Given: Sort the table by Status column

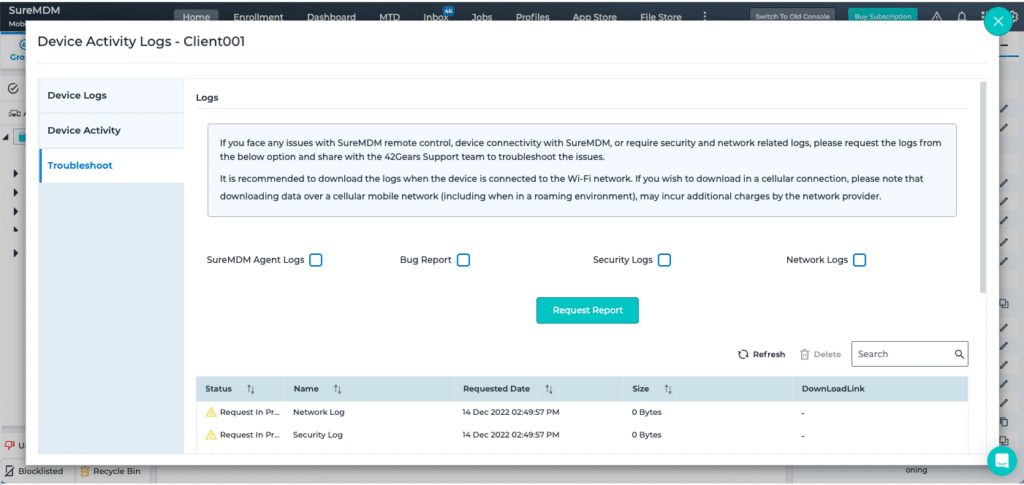Looking at the screenshot, I should coord(251,389).
